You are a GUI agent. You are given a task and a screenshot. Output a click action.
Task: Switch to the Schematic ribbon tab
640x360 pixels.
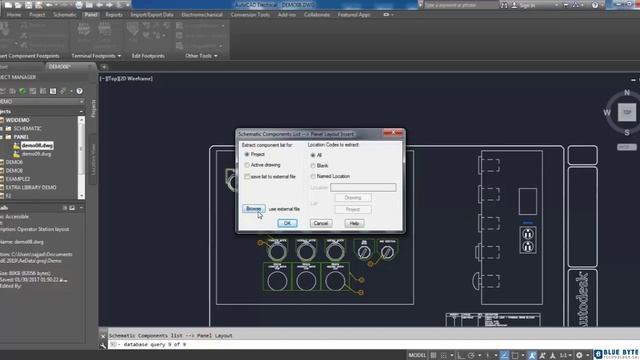(x=64, y=15)
